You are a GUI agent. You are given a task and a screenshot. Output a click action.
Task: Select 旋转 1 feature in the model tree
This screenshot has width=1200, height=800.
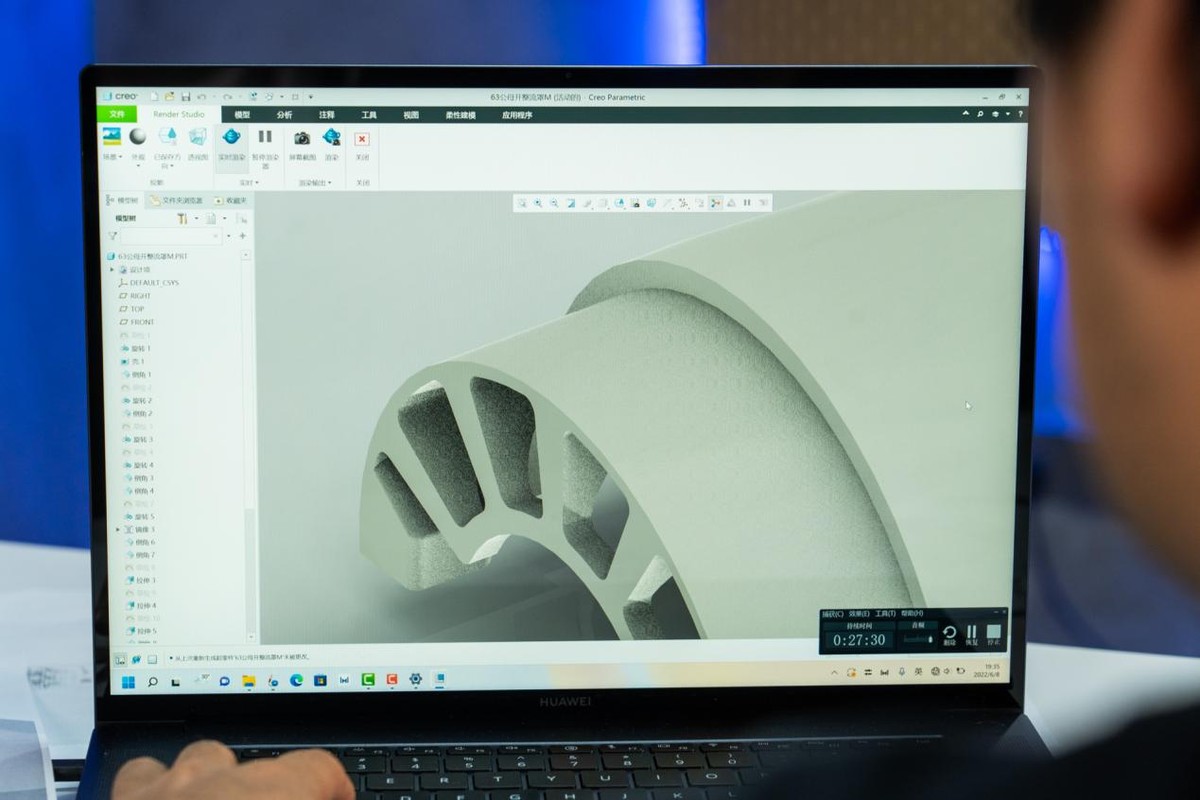pos(137,348)
